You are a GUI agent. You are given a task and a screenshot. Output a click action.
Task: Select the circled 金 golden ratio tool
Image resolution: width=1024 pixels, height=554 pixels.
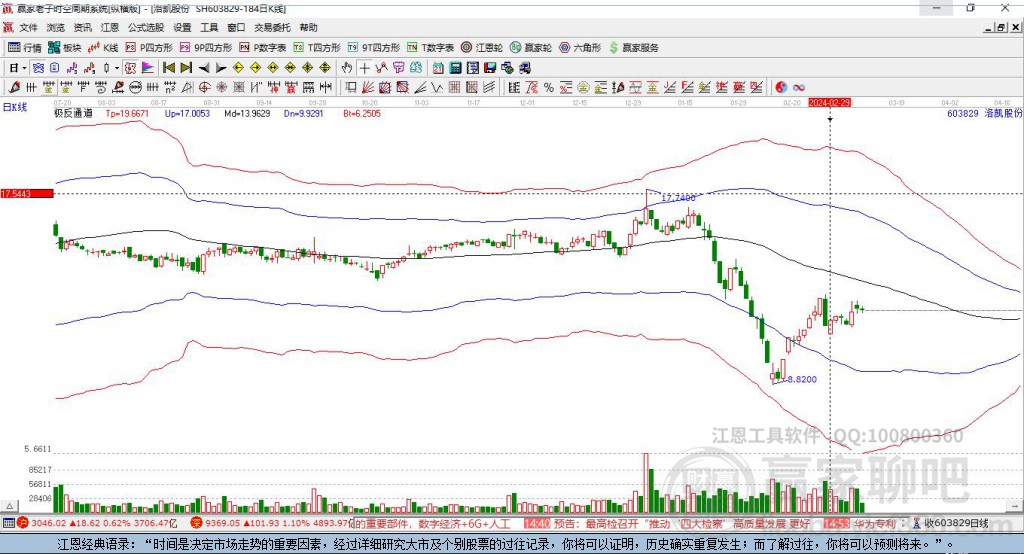pos(583,87)
